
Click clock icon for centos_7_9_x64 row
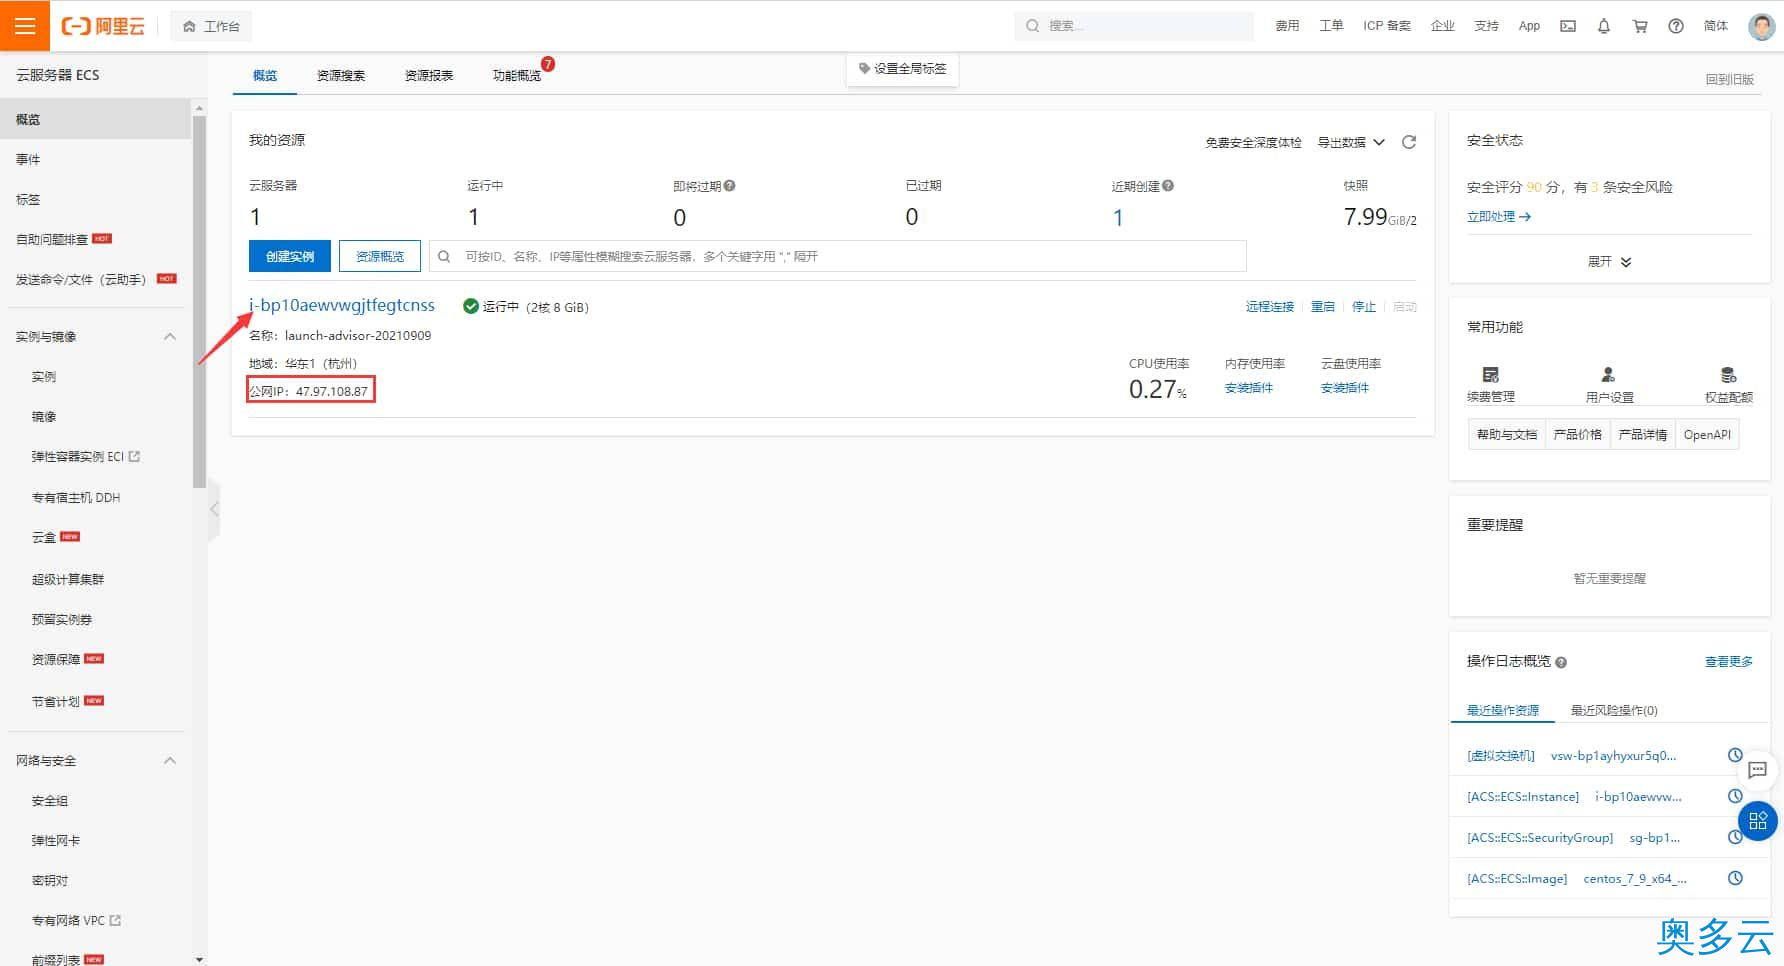tap(1736, 879)
